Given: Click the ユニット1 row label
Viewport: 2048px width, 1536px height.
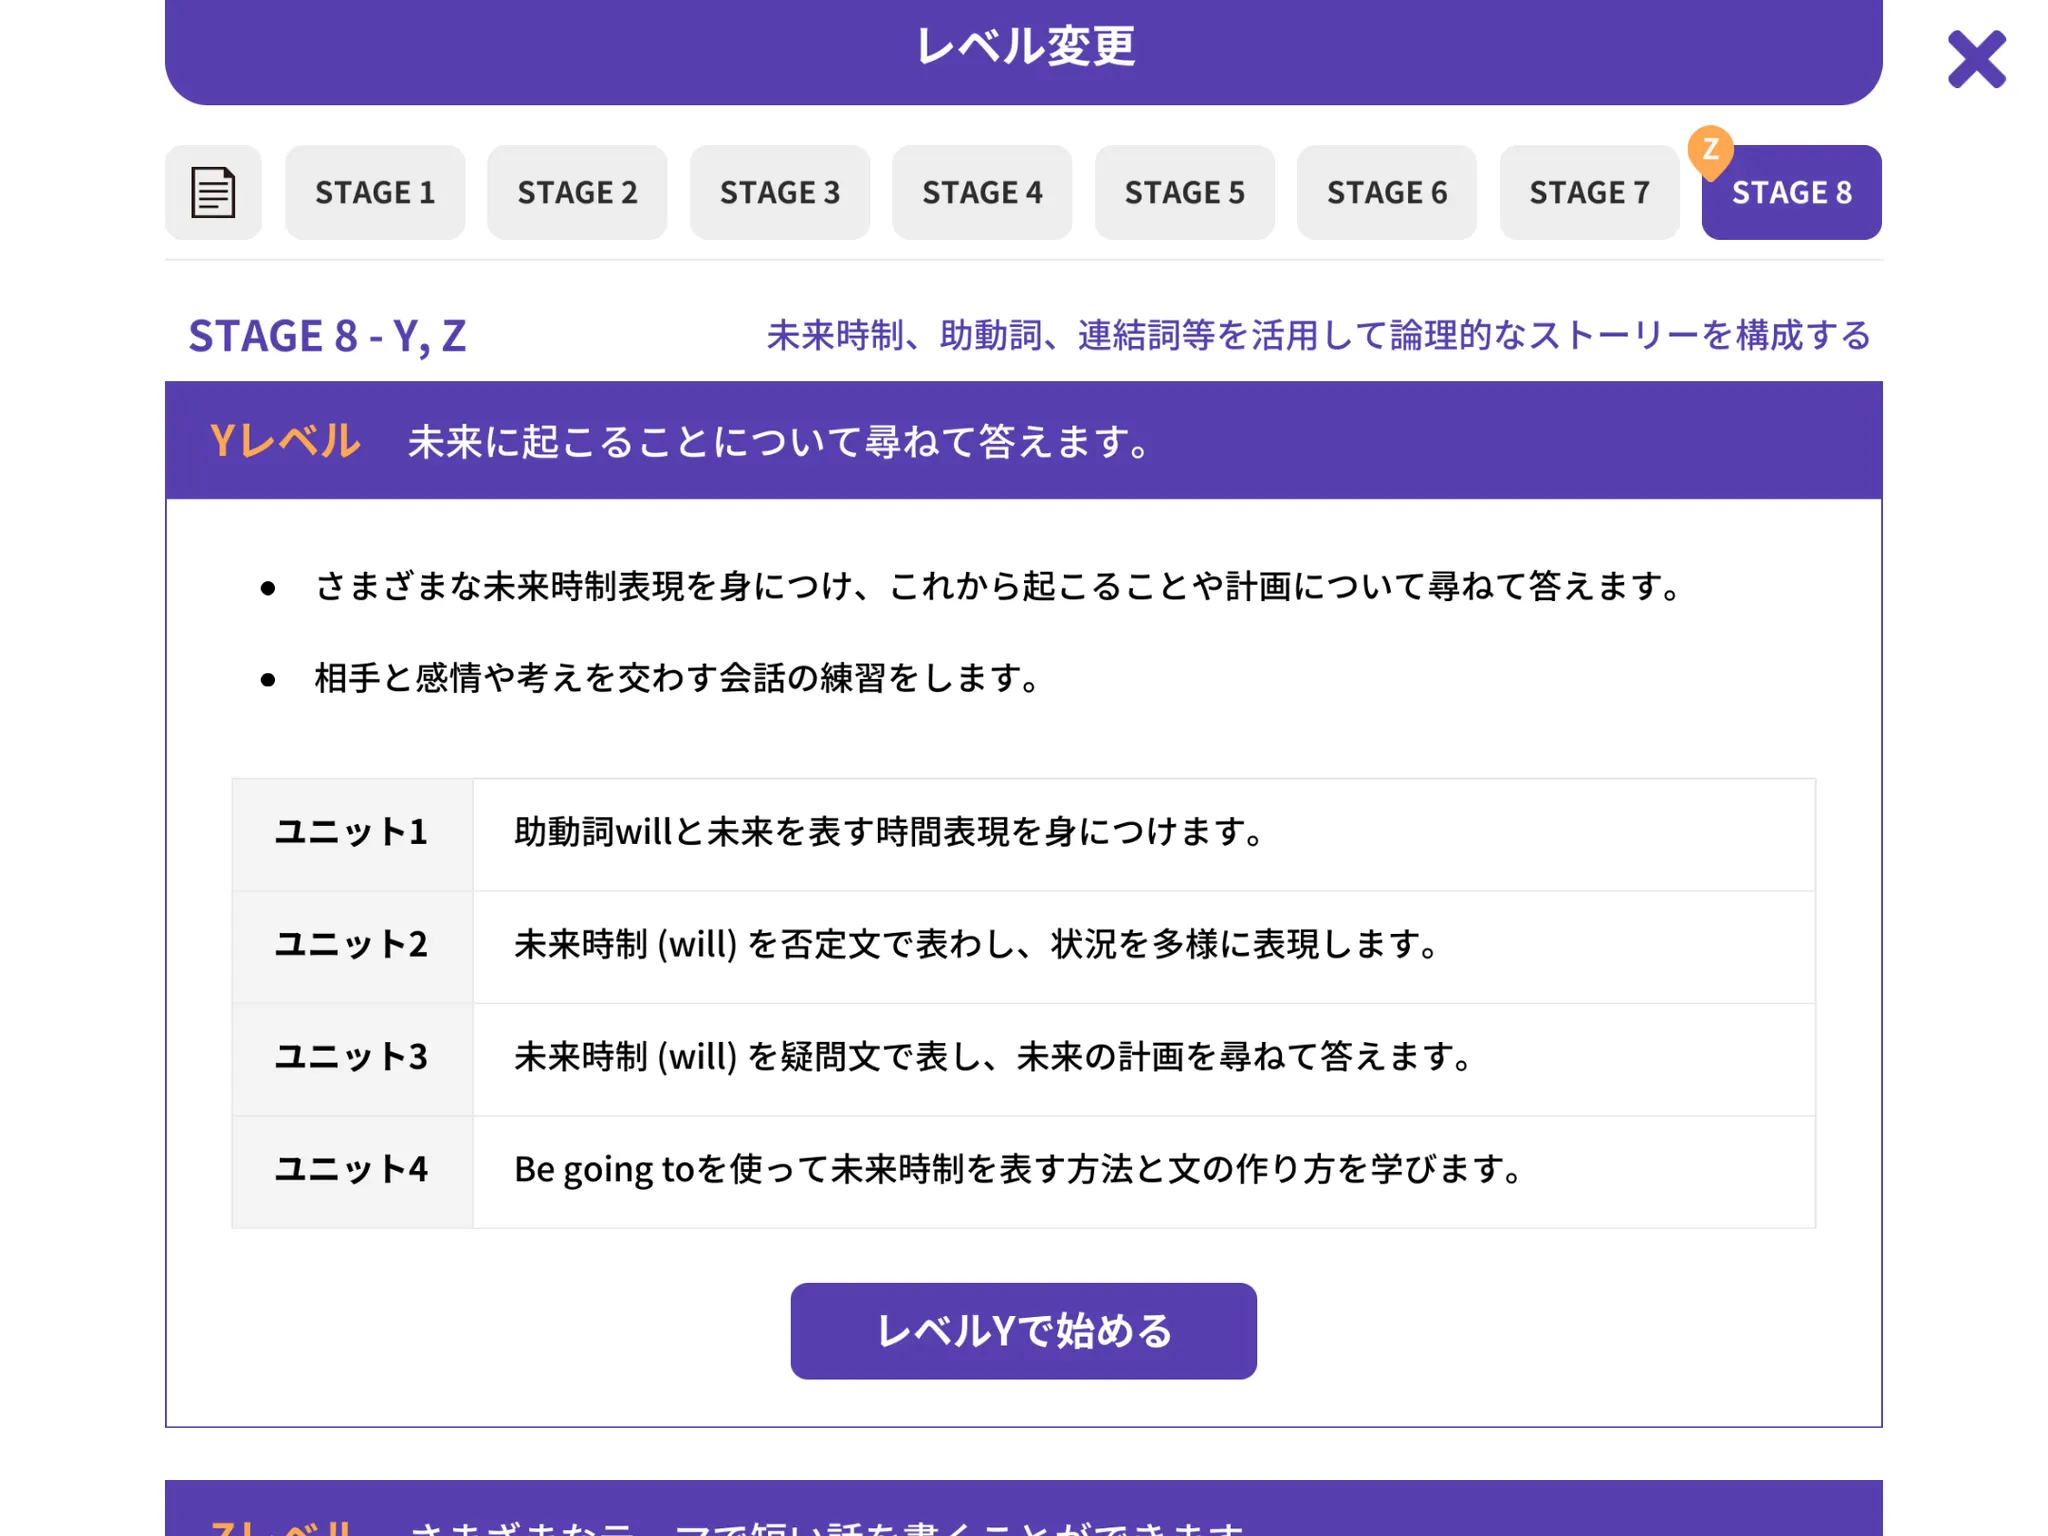Looking at the screenshot, I should coord(351,832).
